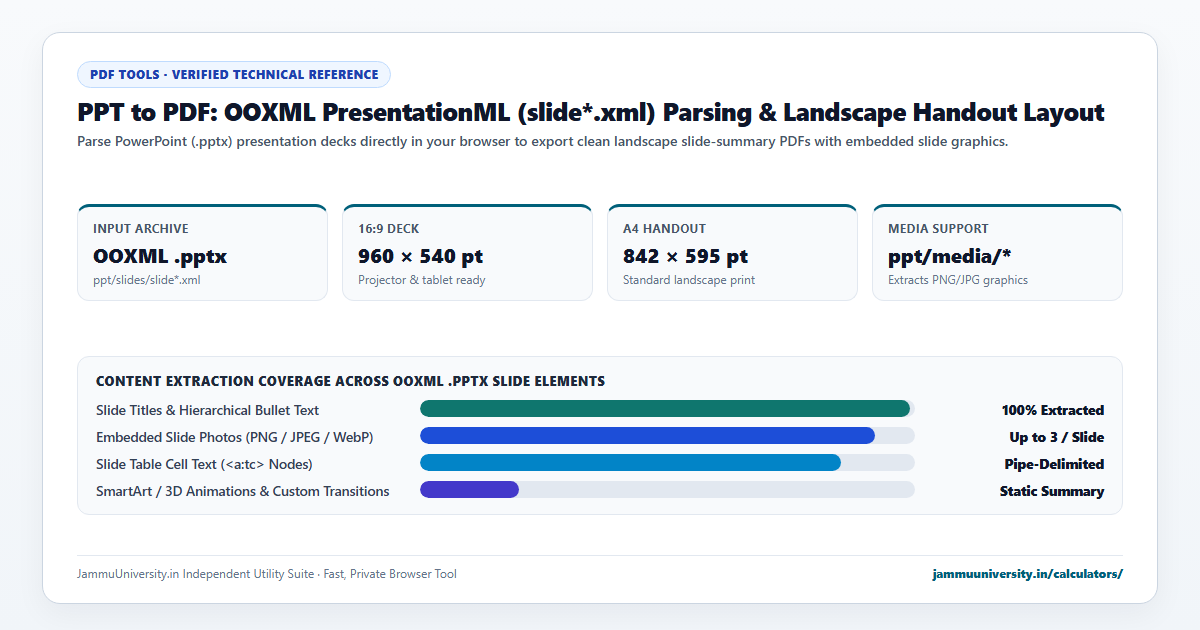Viewport: 1200px width, 630px height.
Task: Click the Slide Titles & Bullet Text progress bar
Action: pyautogui.click(x=667, y=409)
